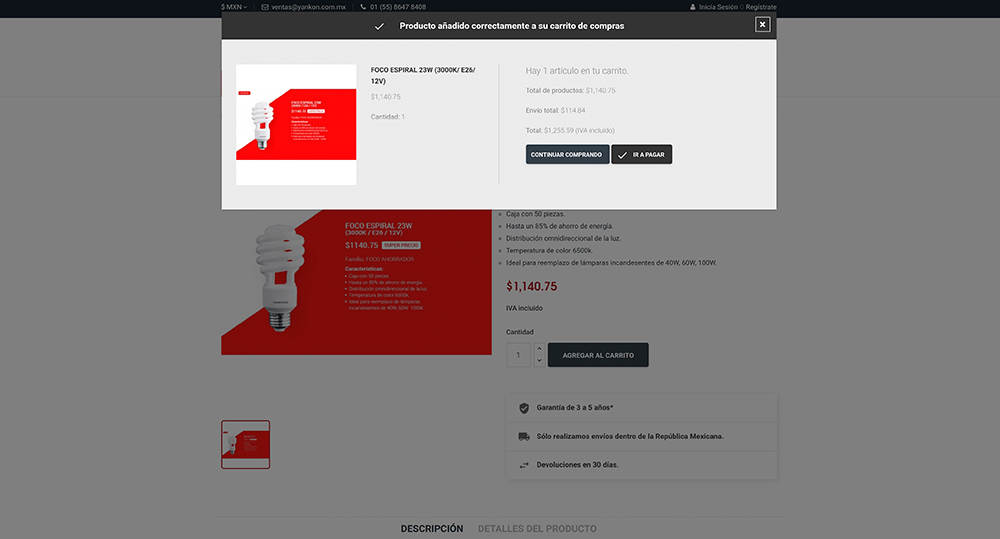
Task: Click the checkmark icon in the popup header
Action: click(x=379, y=26)
